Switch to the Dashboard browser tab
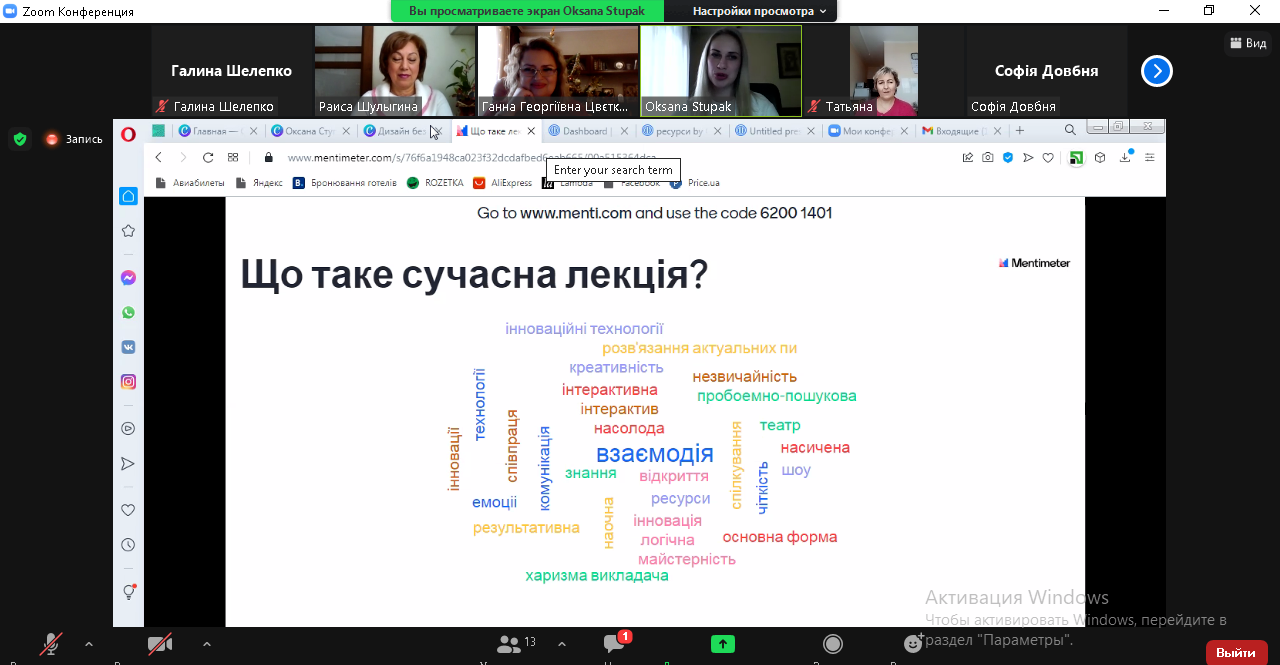The width and height of the screenshot is (1280, 665). tap(585, 131)
